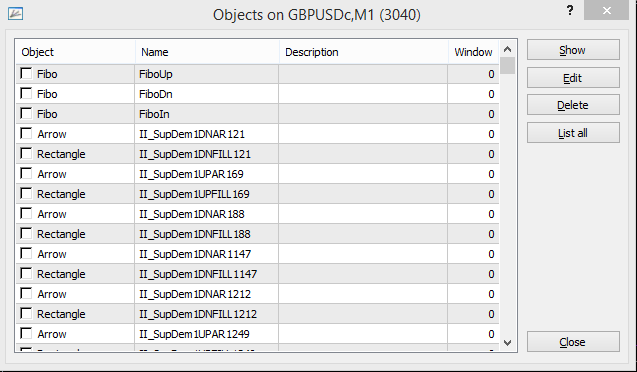
Task: Click the Delete button
Action: coord(573,105)
